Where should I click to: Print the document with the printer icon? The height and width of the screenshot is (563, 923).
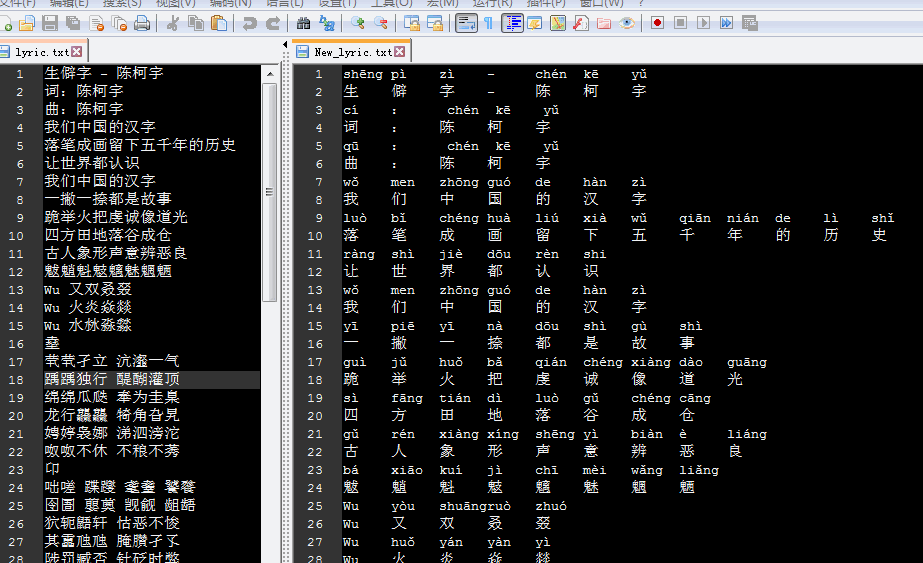tap(142, 24)
